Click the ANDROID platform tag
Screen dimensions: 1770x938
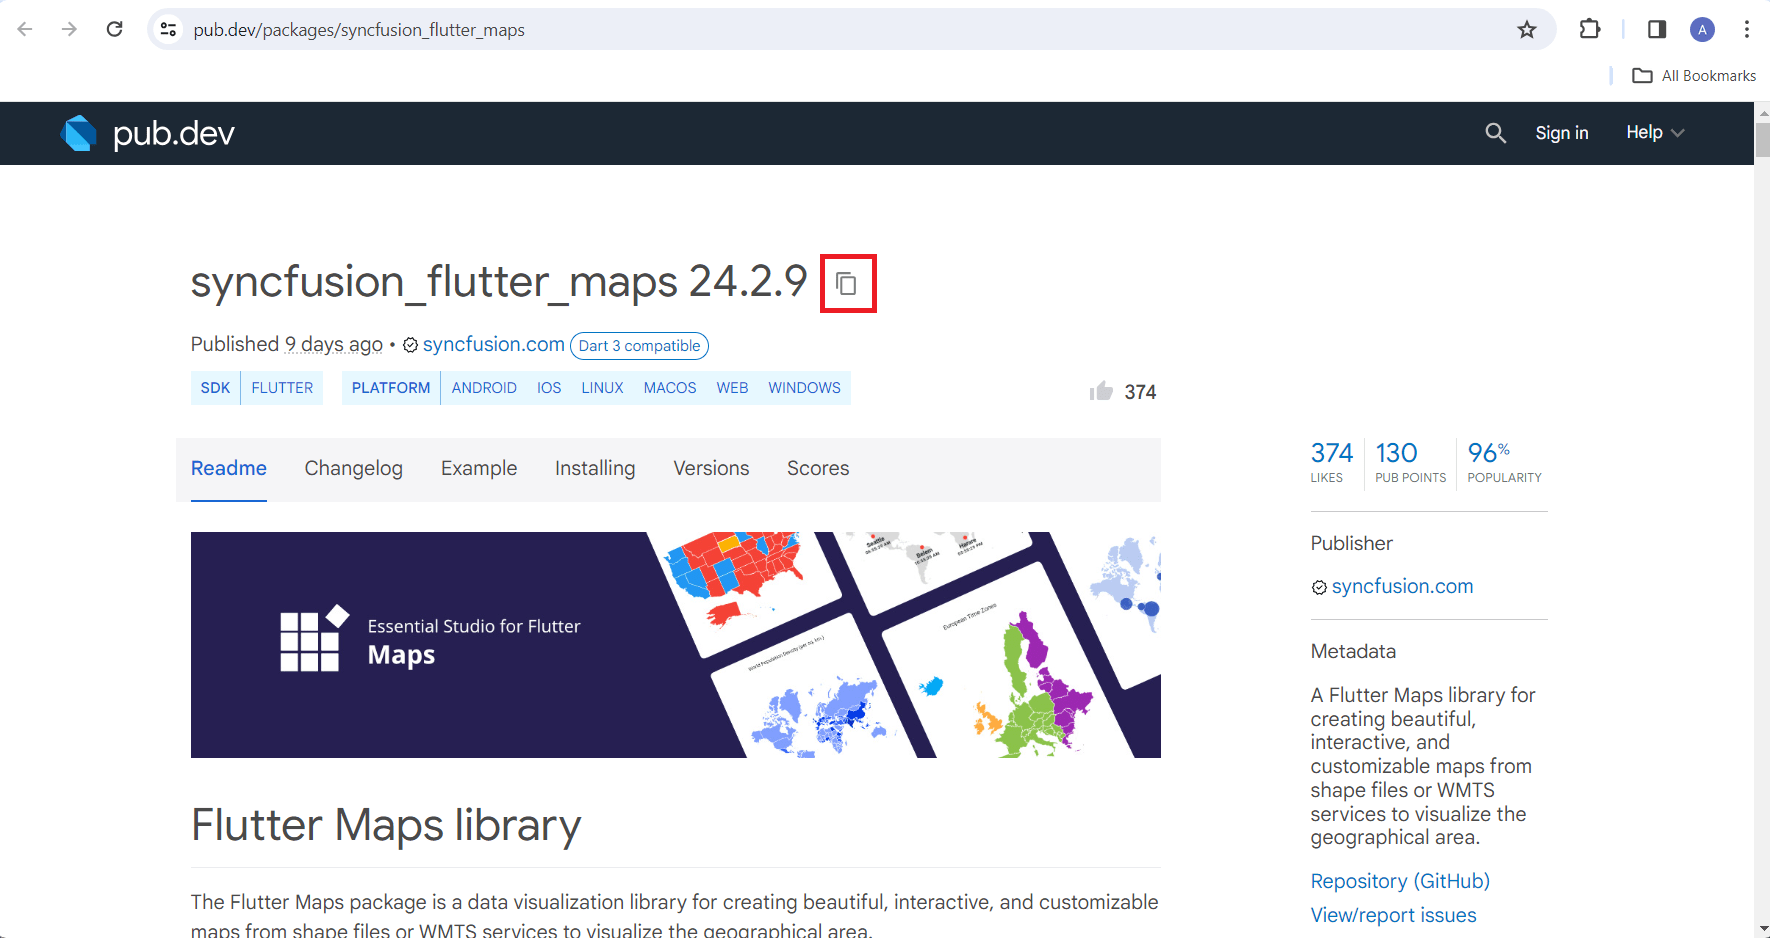click(484, 388)
